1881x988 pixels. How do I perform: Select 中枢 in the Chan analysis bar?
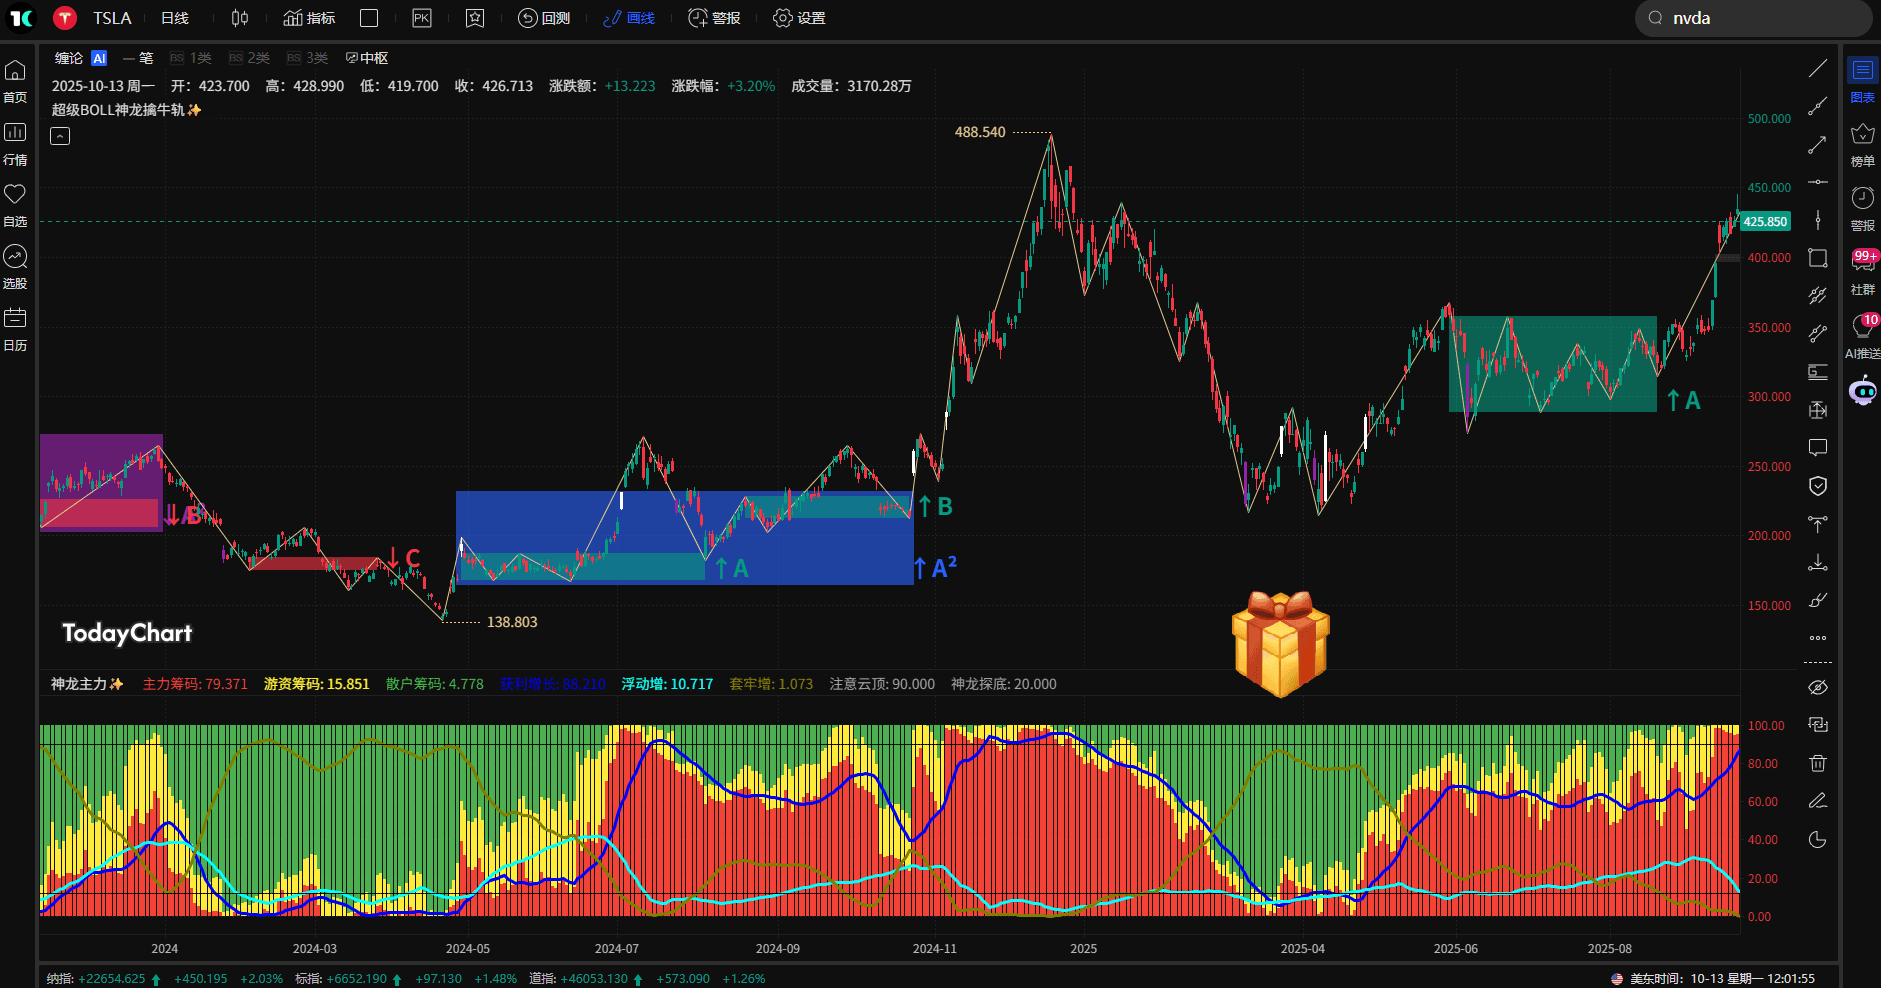(x=368, y=58)
